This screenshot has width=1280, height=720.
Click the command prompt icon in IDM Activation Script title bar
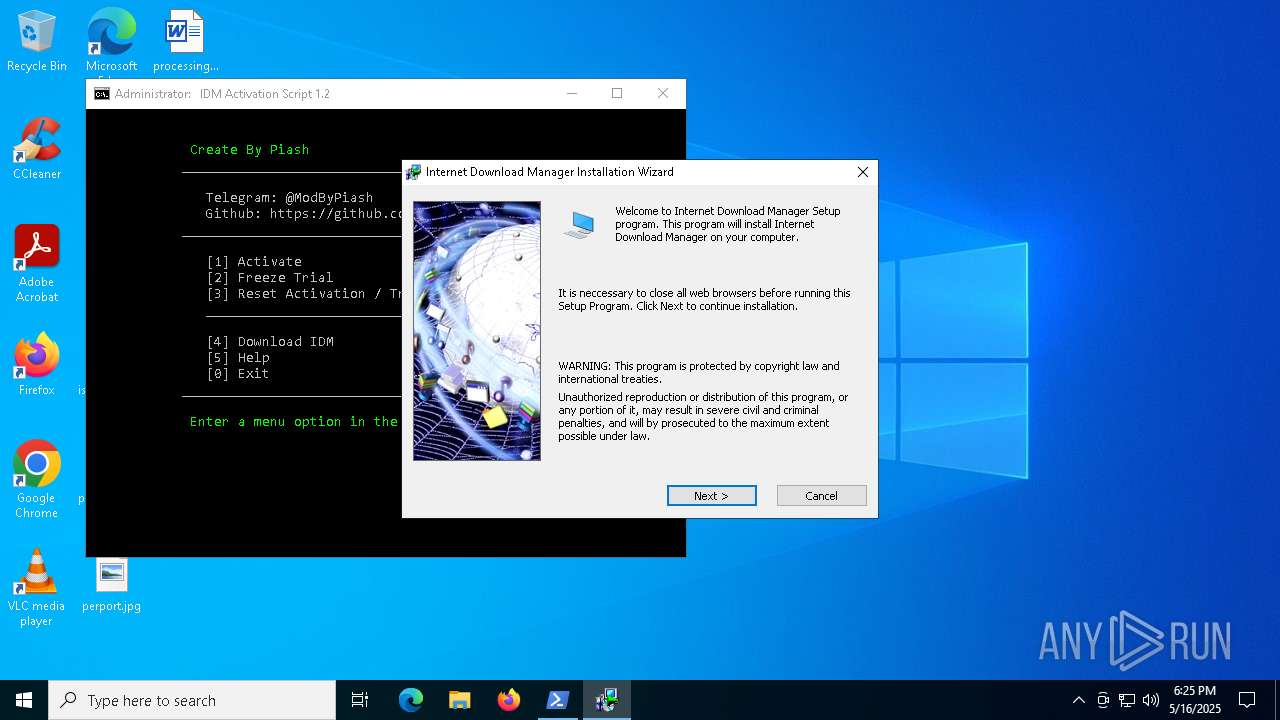click(102, 94)
